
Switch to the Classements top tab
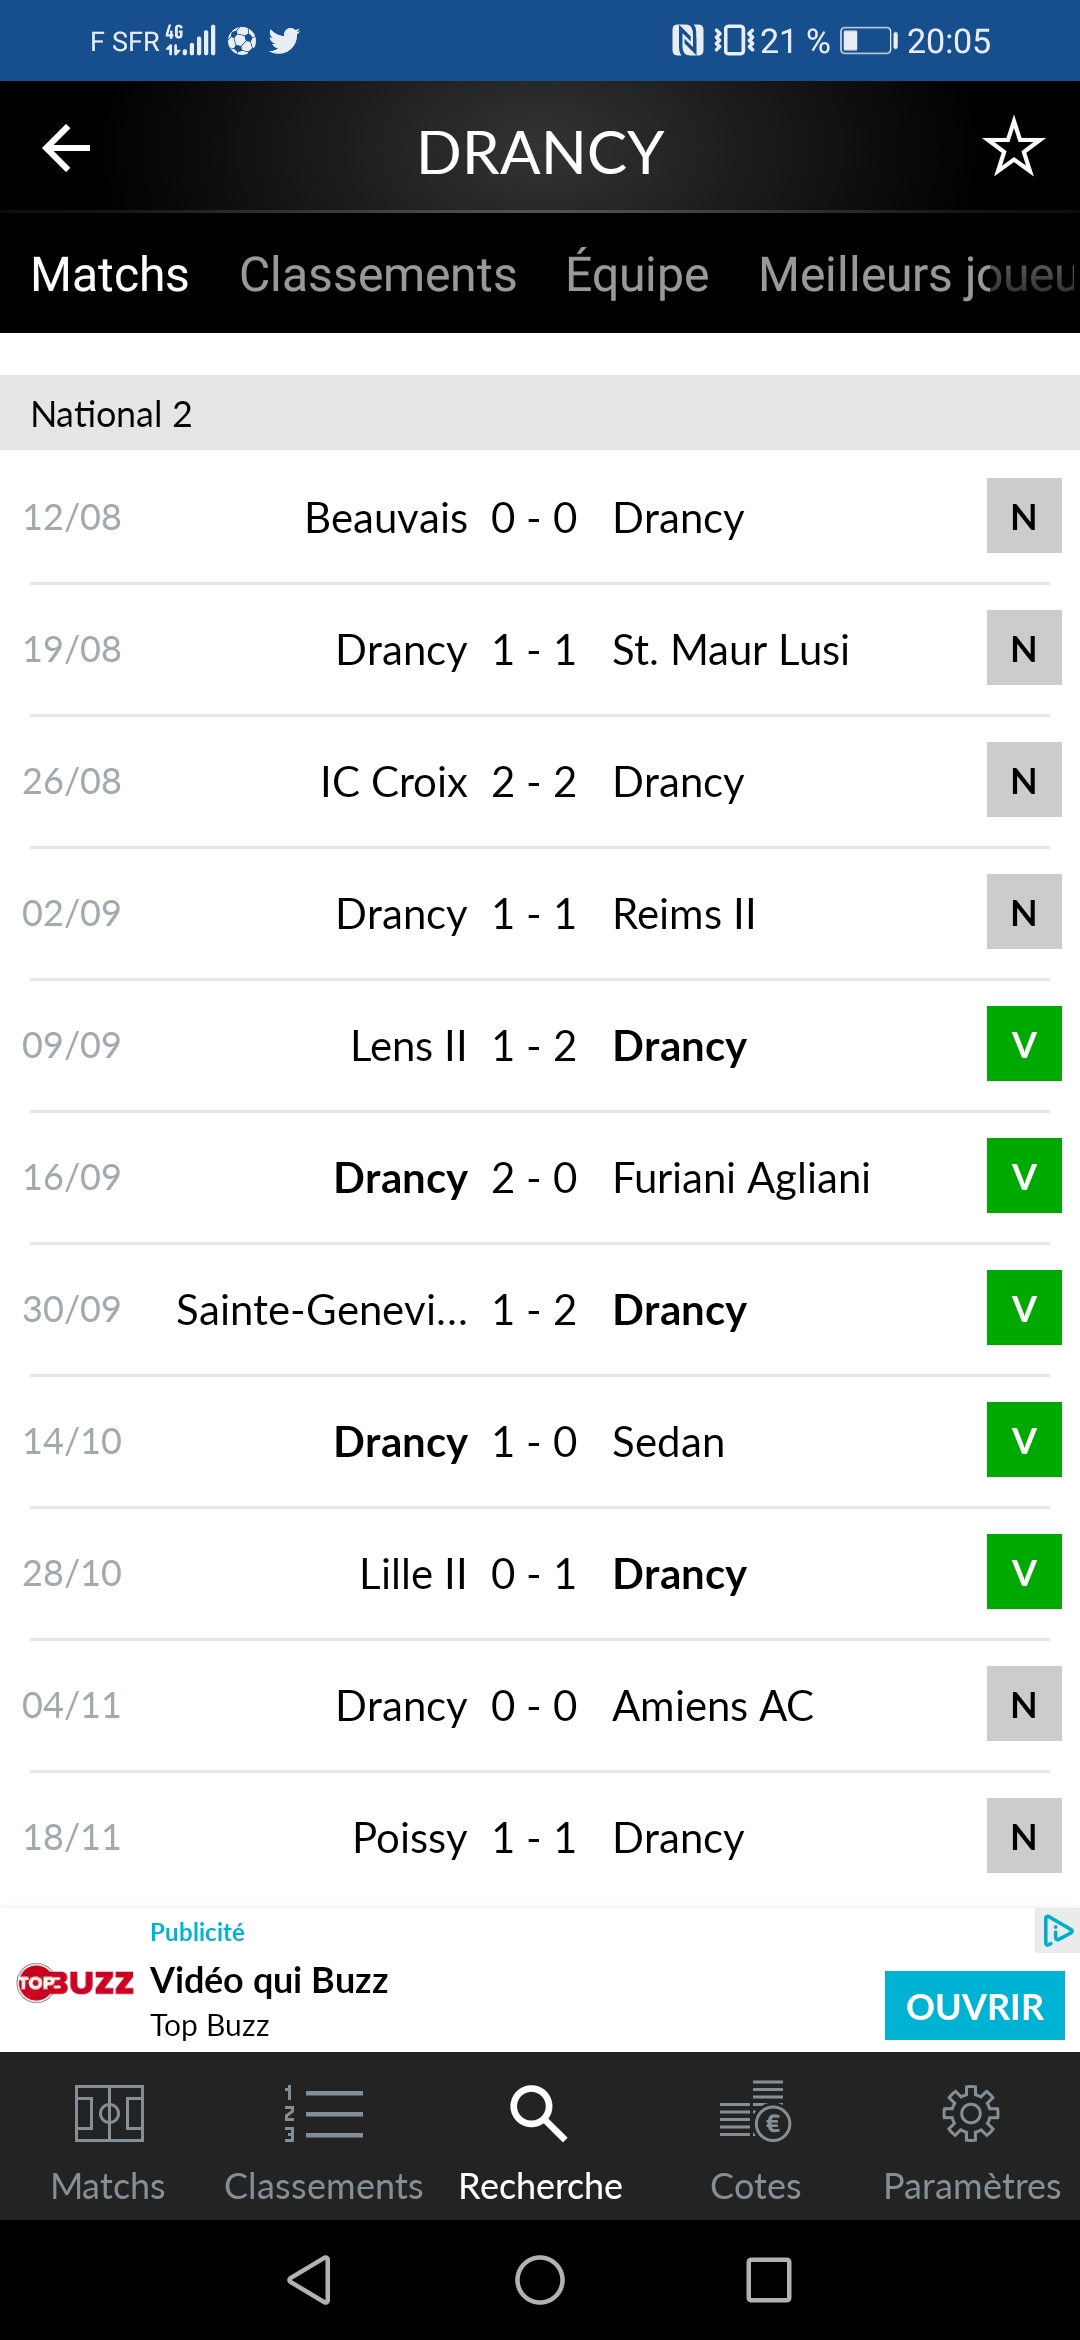pos(378,274)
